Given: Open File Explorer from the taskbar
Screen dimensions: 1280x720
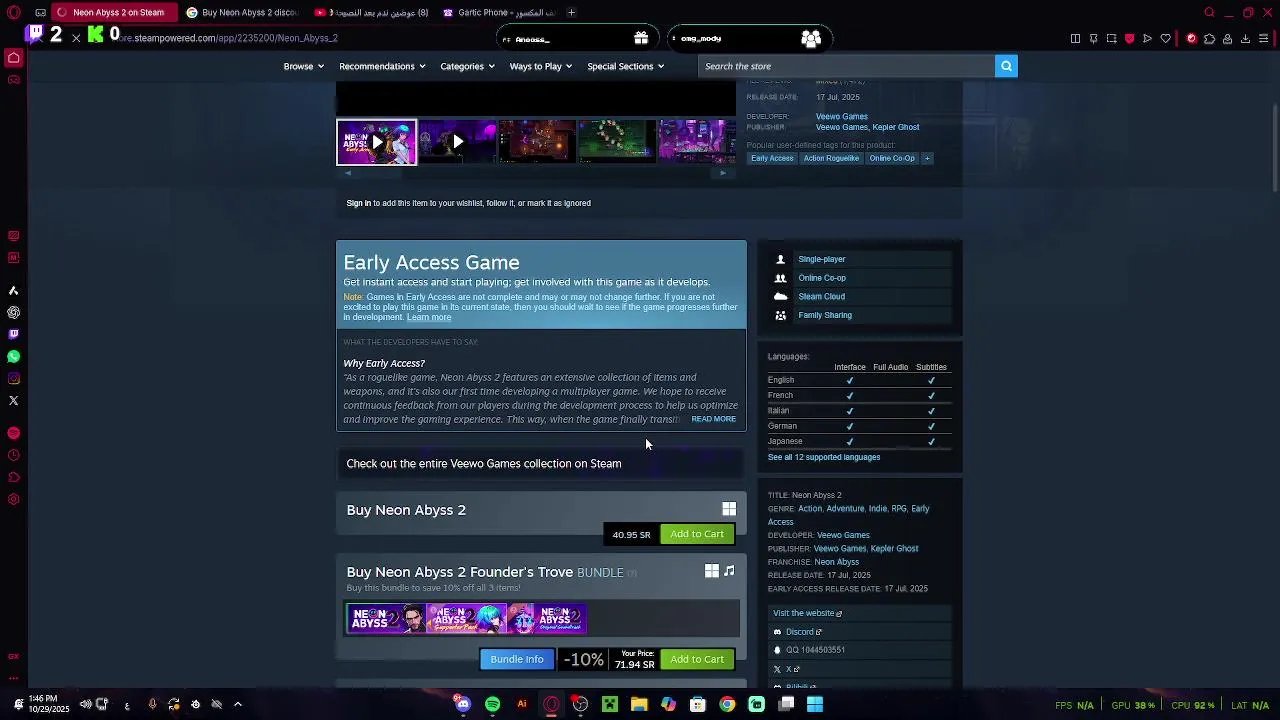Looking at the screenshot, I should point(639,704).
